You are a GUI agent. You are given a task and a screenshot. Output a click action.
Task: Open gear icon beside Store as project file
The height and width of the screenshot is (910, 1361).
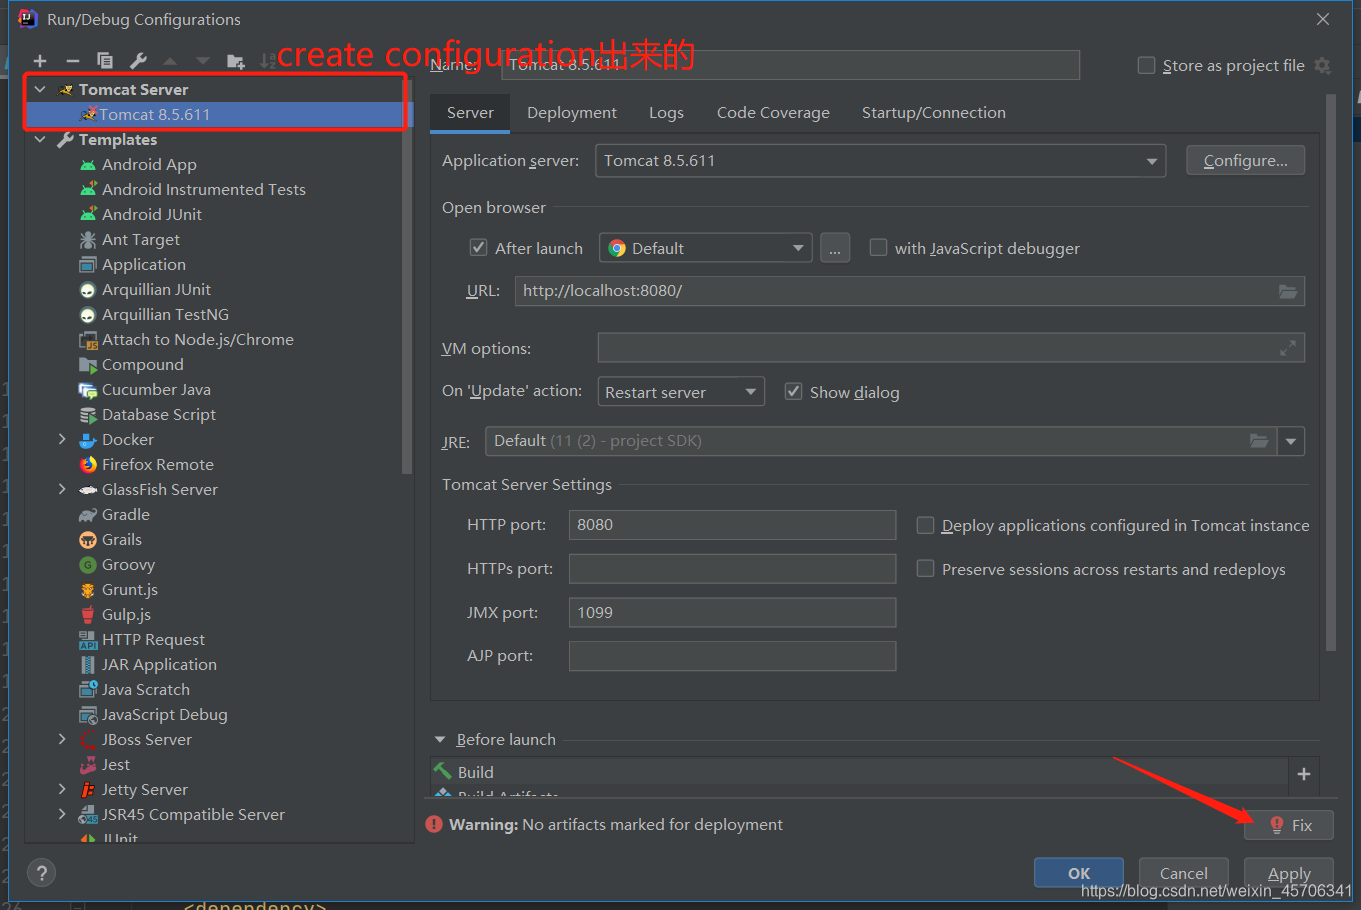click(x=1323, y=65)
